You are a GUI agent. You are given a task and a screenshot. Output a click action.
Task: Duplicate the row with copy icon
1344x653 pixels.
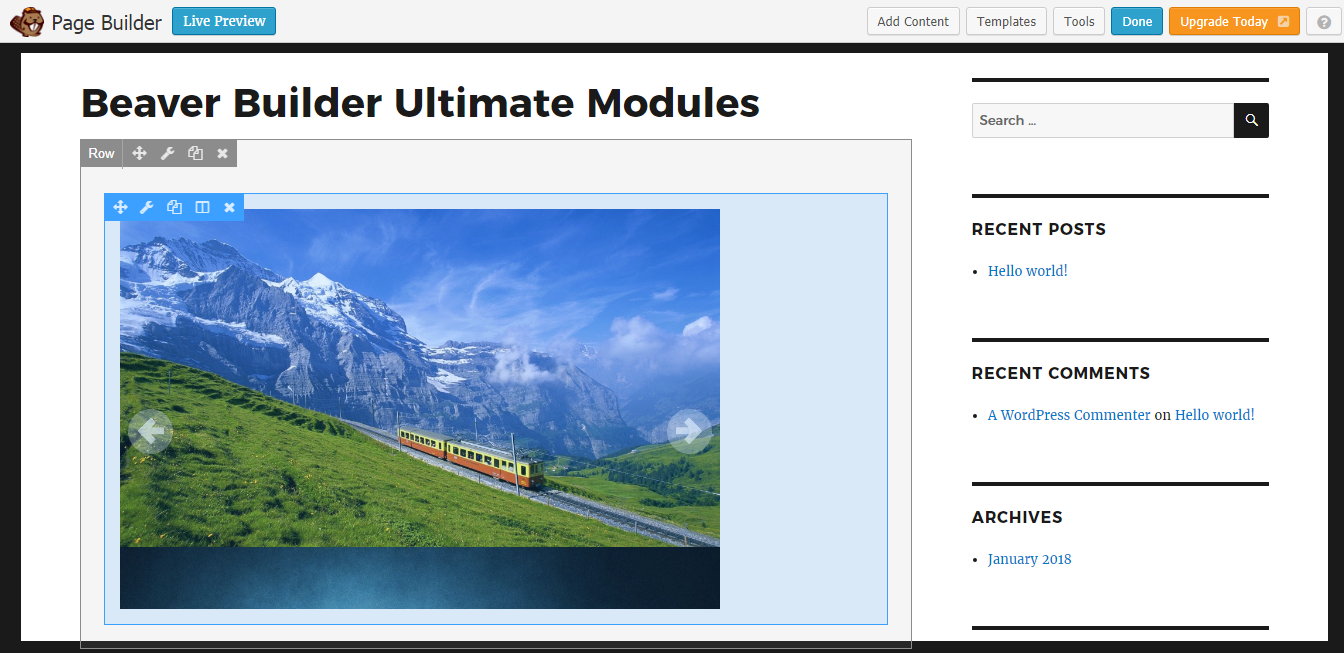195,153
